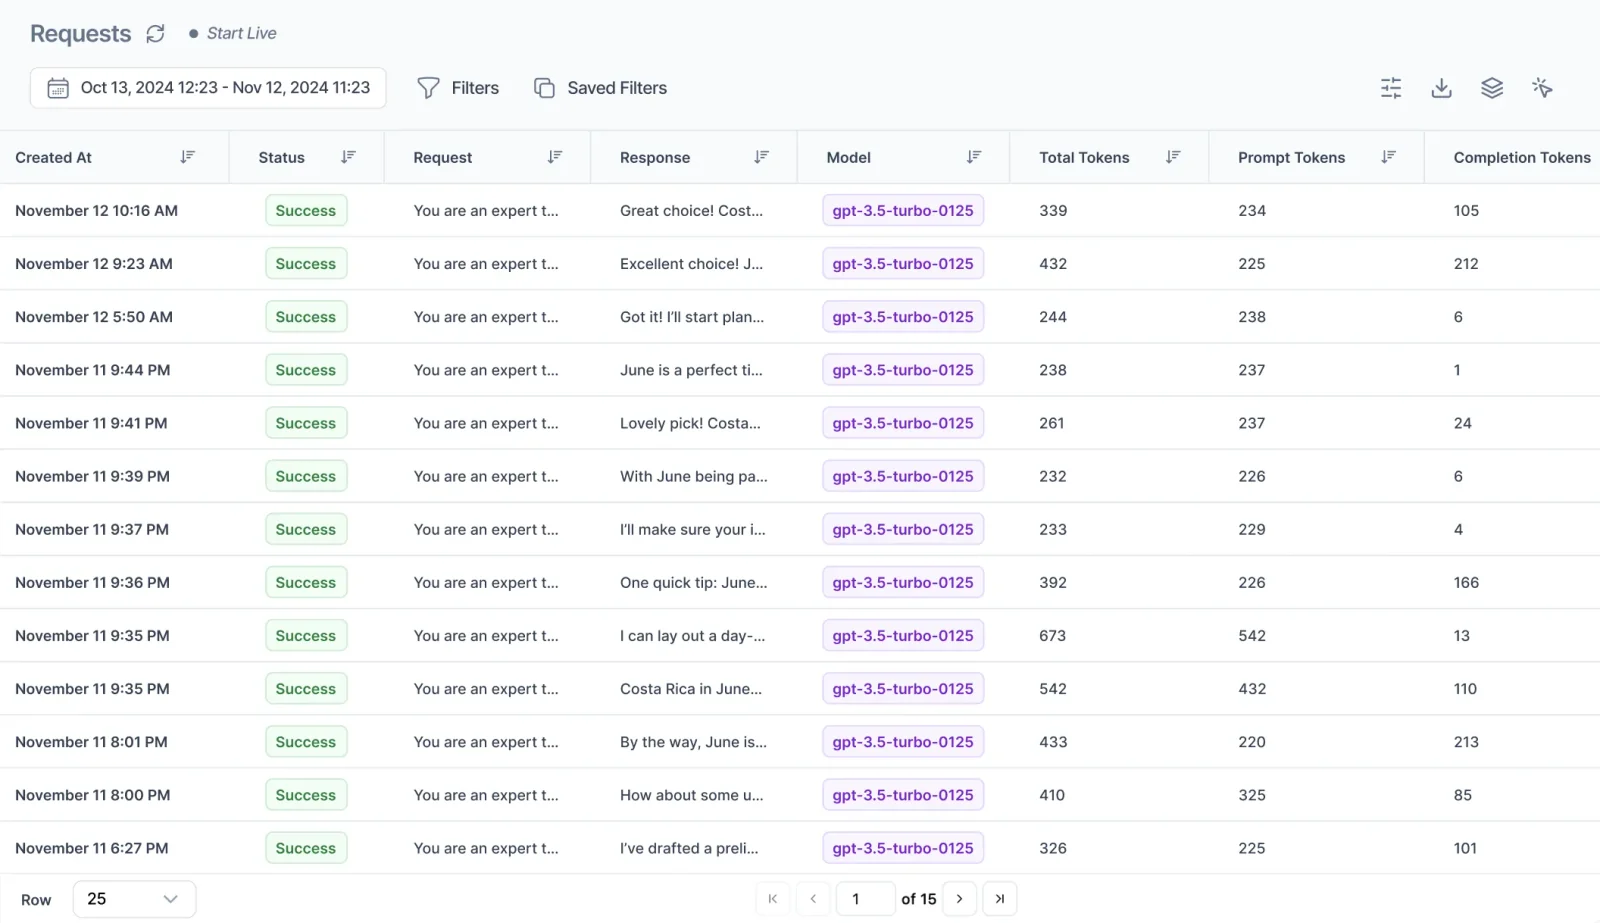Screen dimensions: 1600x923
Task: Go to the next page
Action: click(959, 899)
